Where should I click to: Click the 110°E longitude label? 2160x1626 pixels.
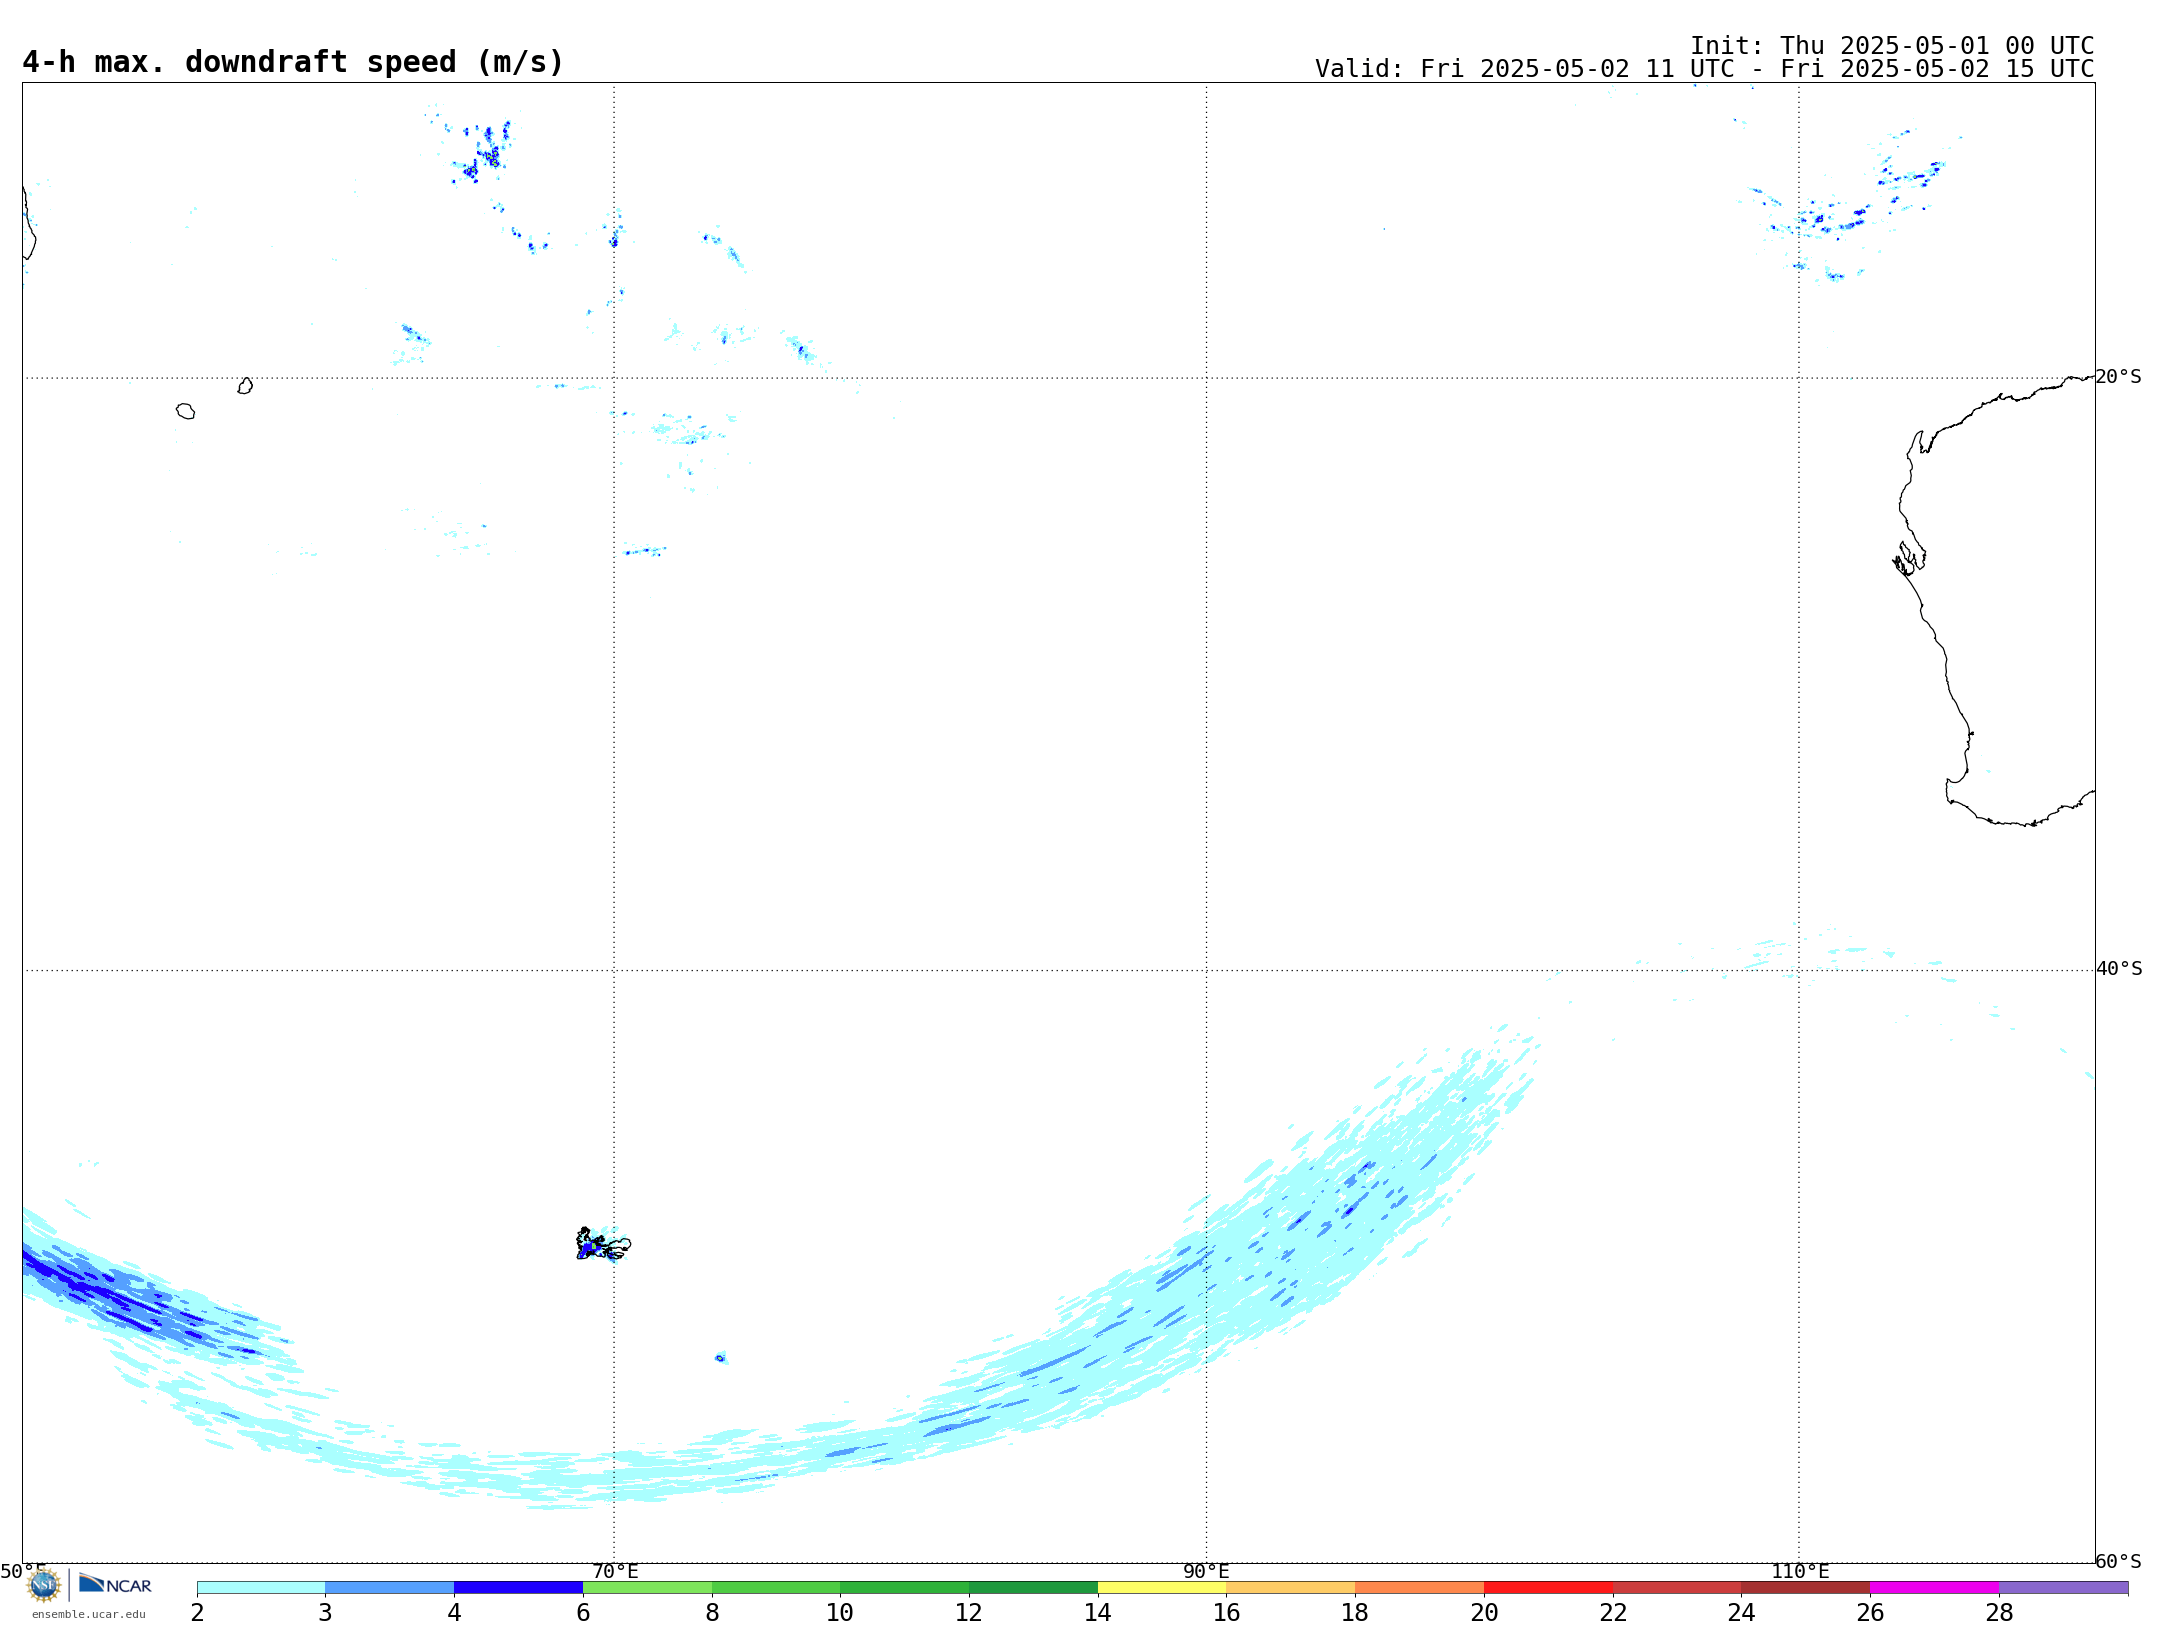[x=1800, y=1571]
